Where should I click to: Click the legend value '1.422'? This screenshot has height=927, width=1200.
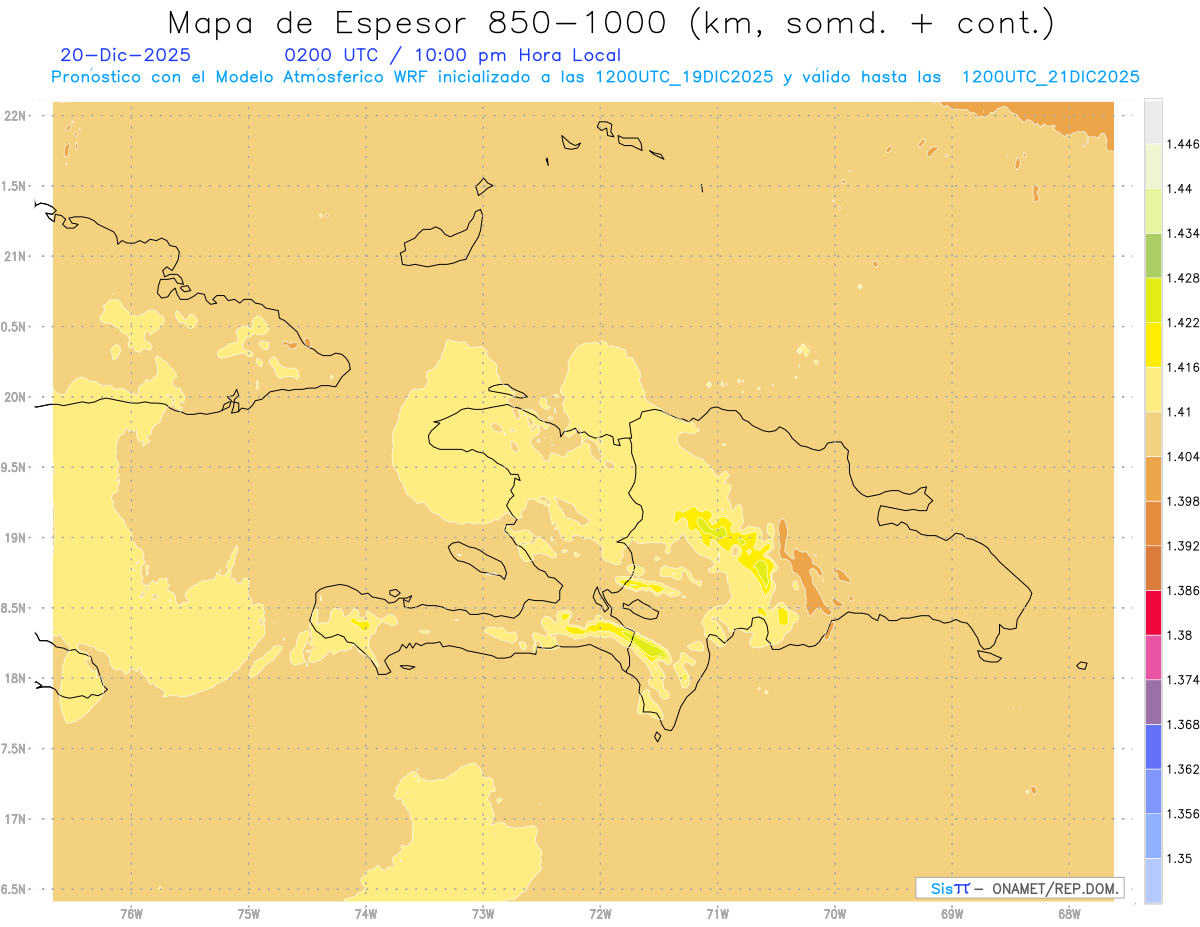coord(1182,322)
